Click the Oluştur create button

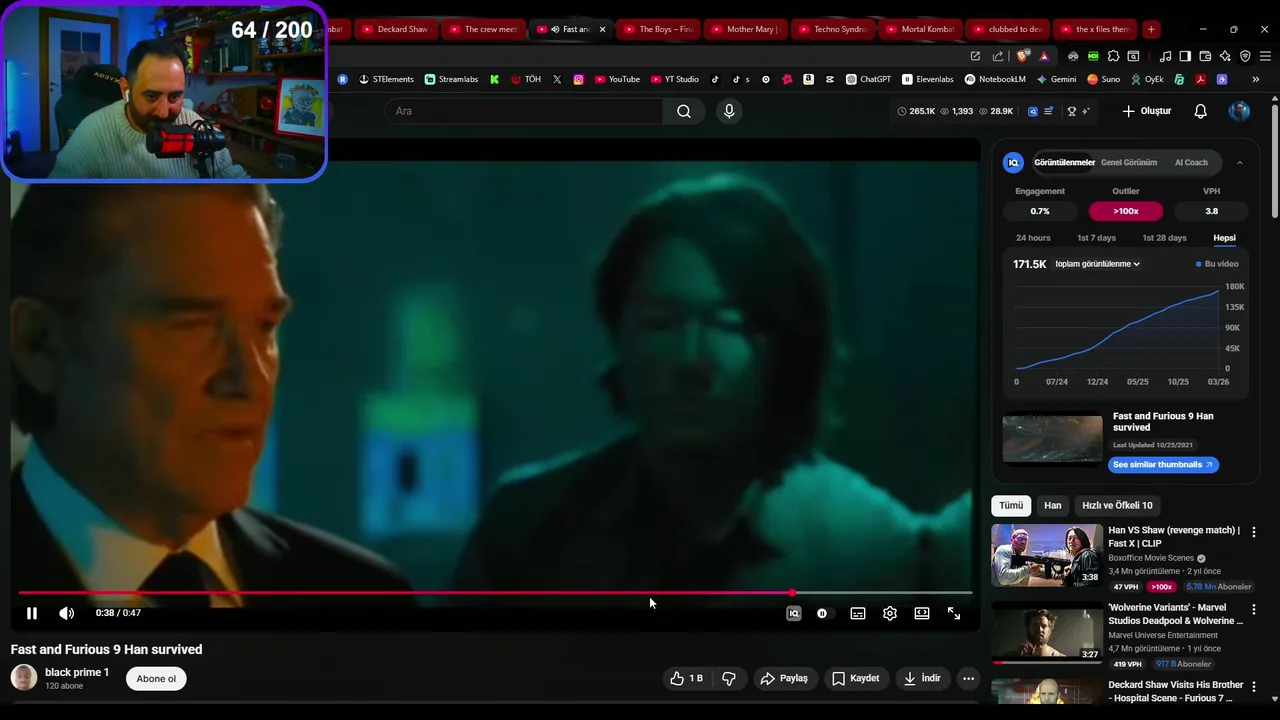tap(1147, 111)
